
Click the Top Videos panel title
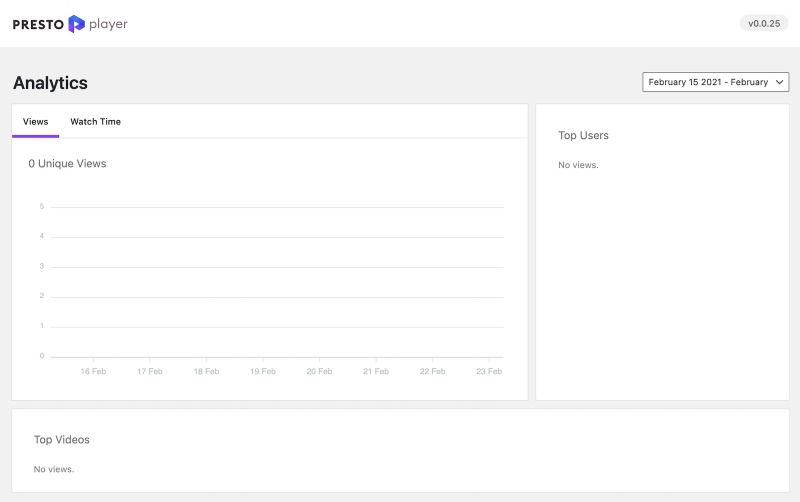pos(62,439)
